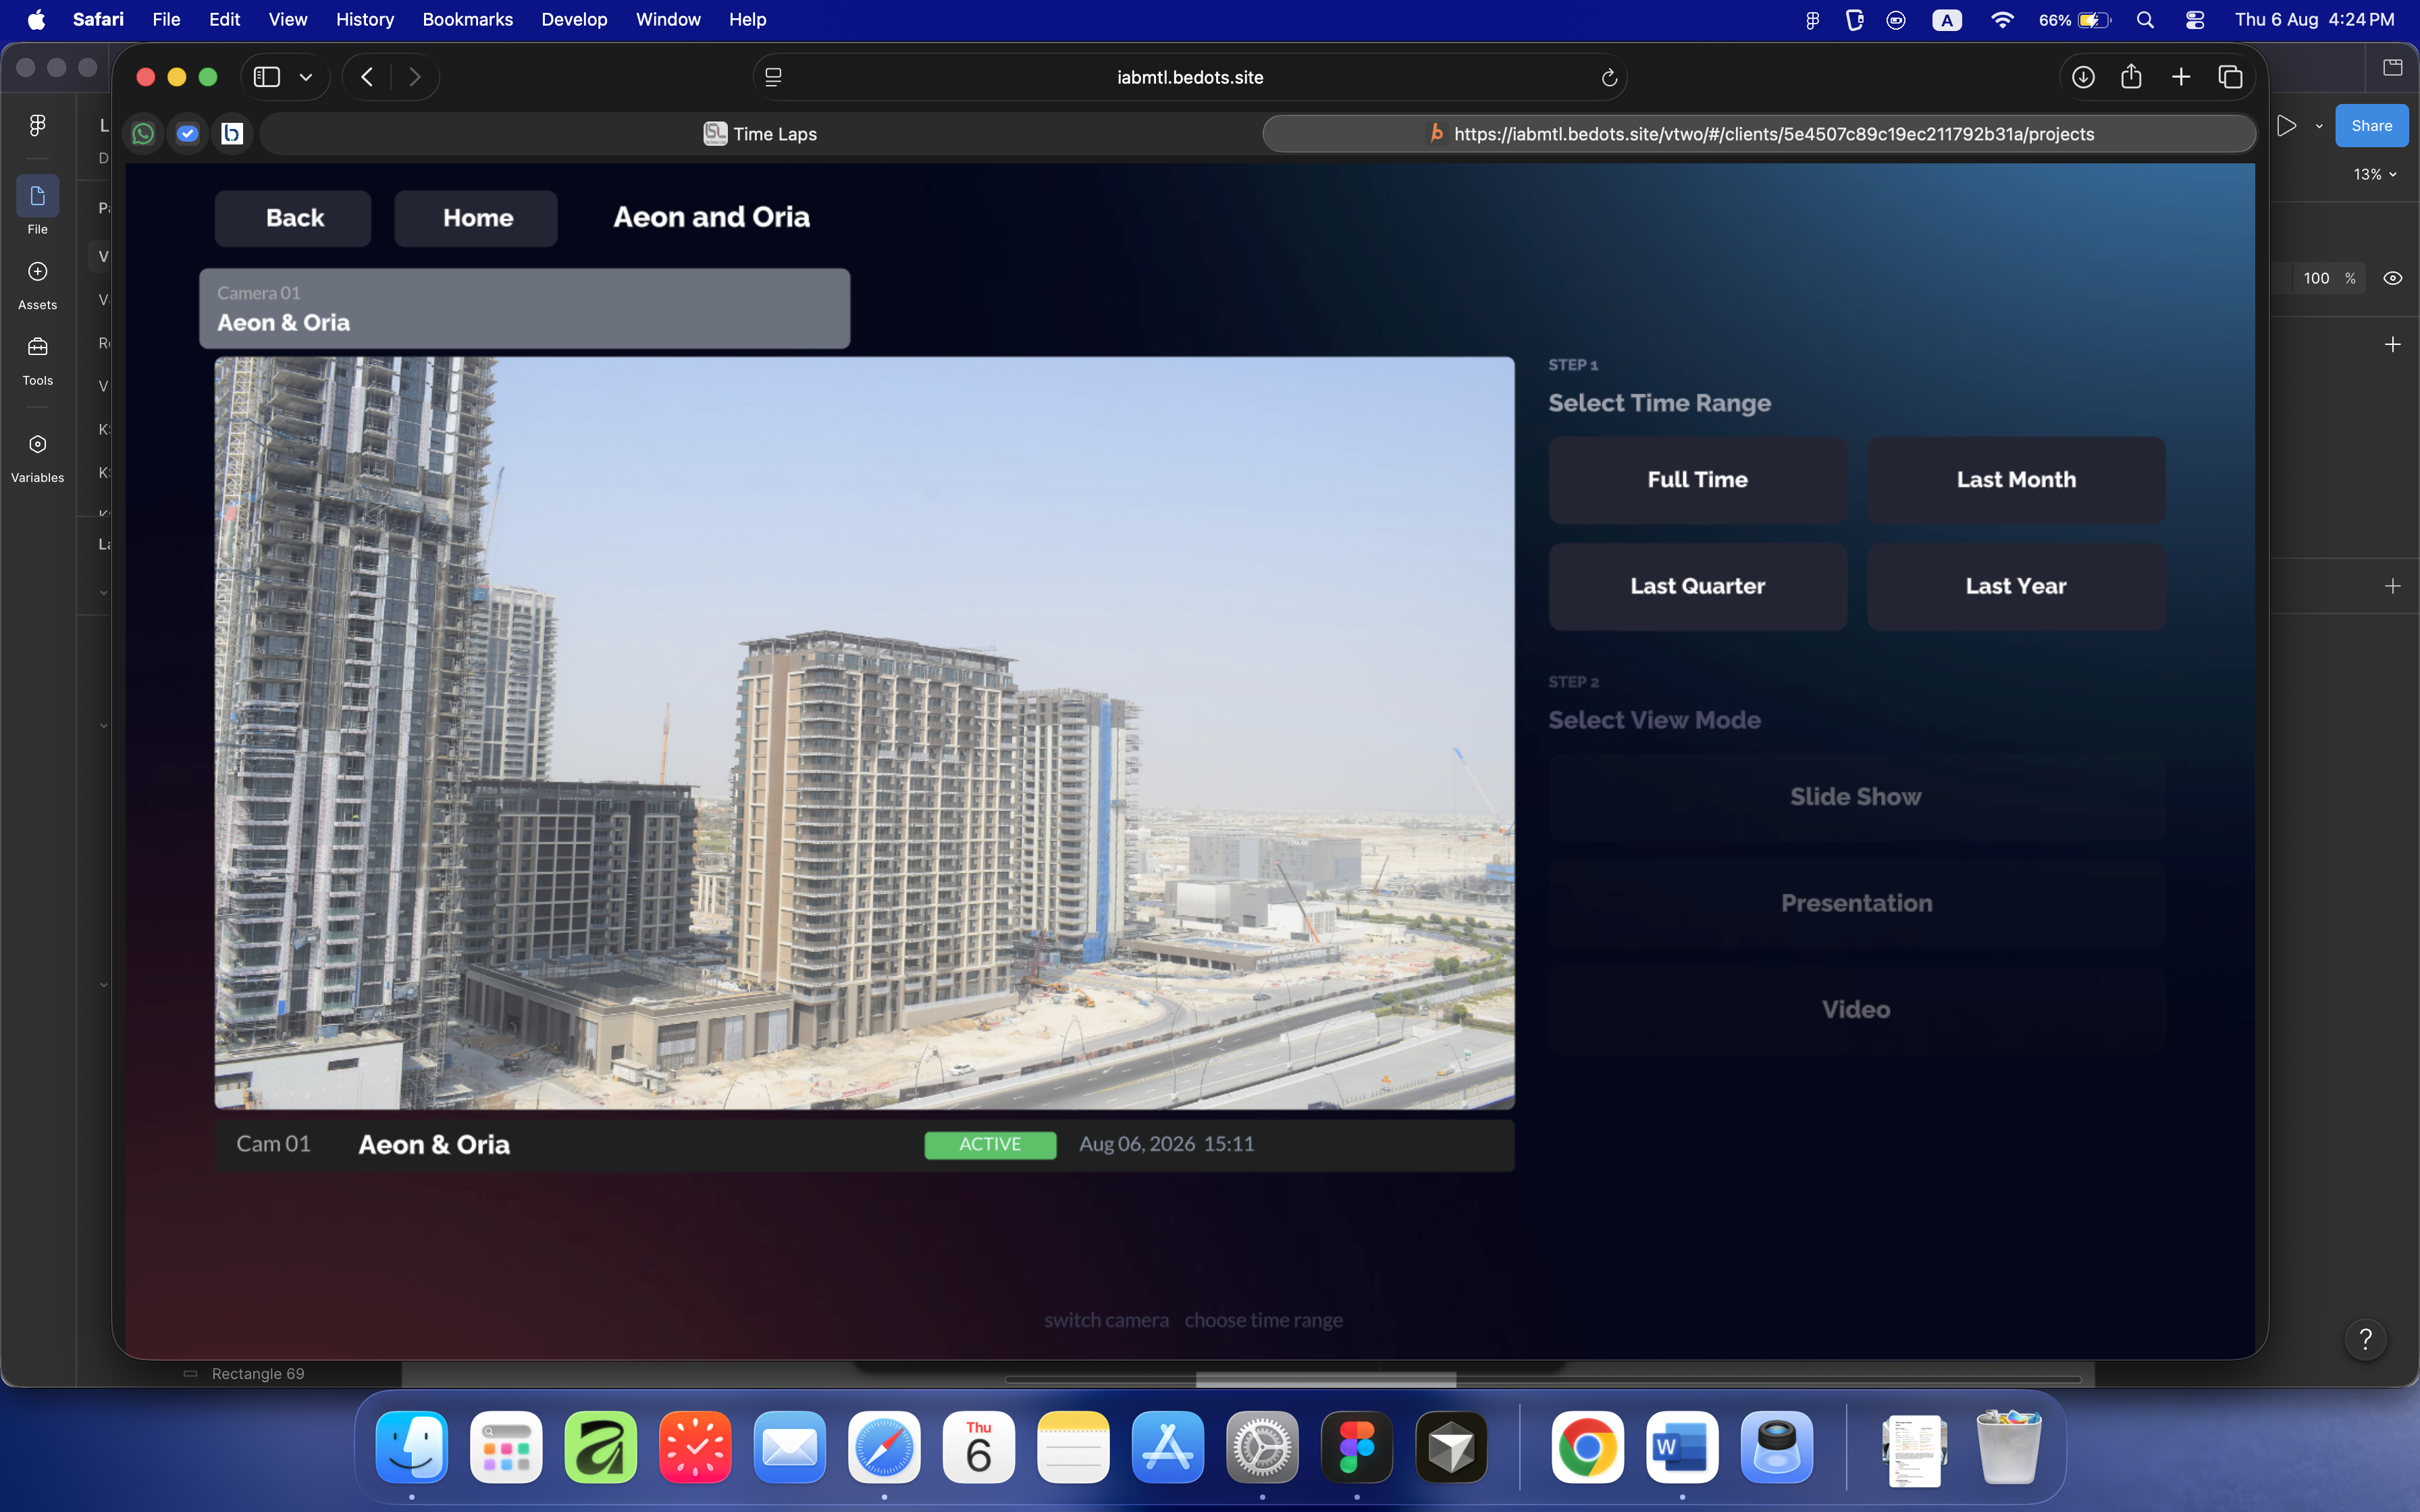Open Figma Variables panel
This screenshot has width=2420, height=1512.
click(37, 457)
